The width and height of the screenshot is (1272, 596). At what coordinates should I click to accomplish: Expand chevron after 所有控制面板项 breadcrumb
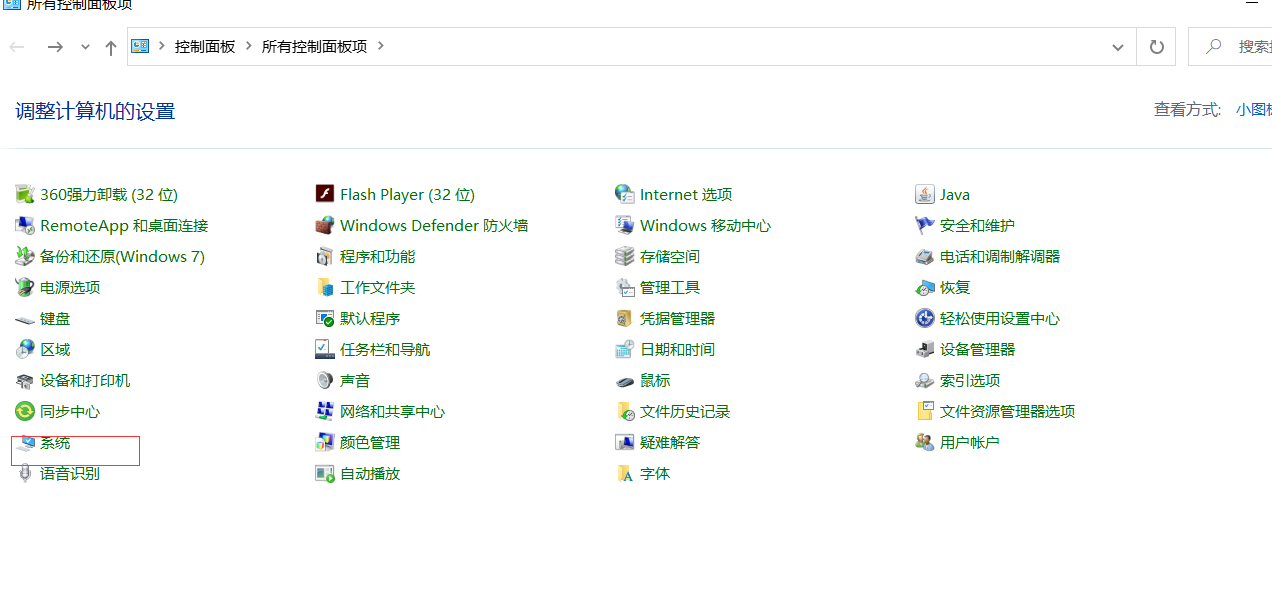click(x=380, y=46)
